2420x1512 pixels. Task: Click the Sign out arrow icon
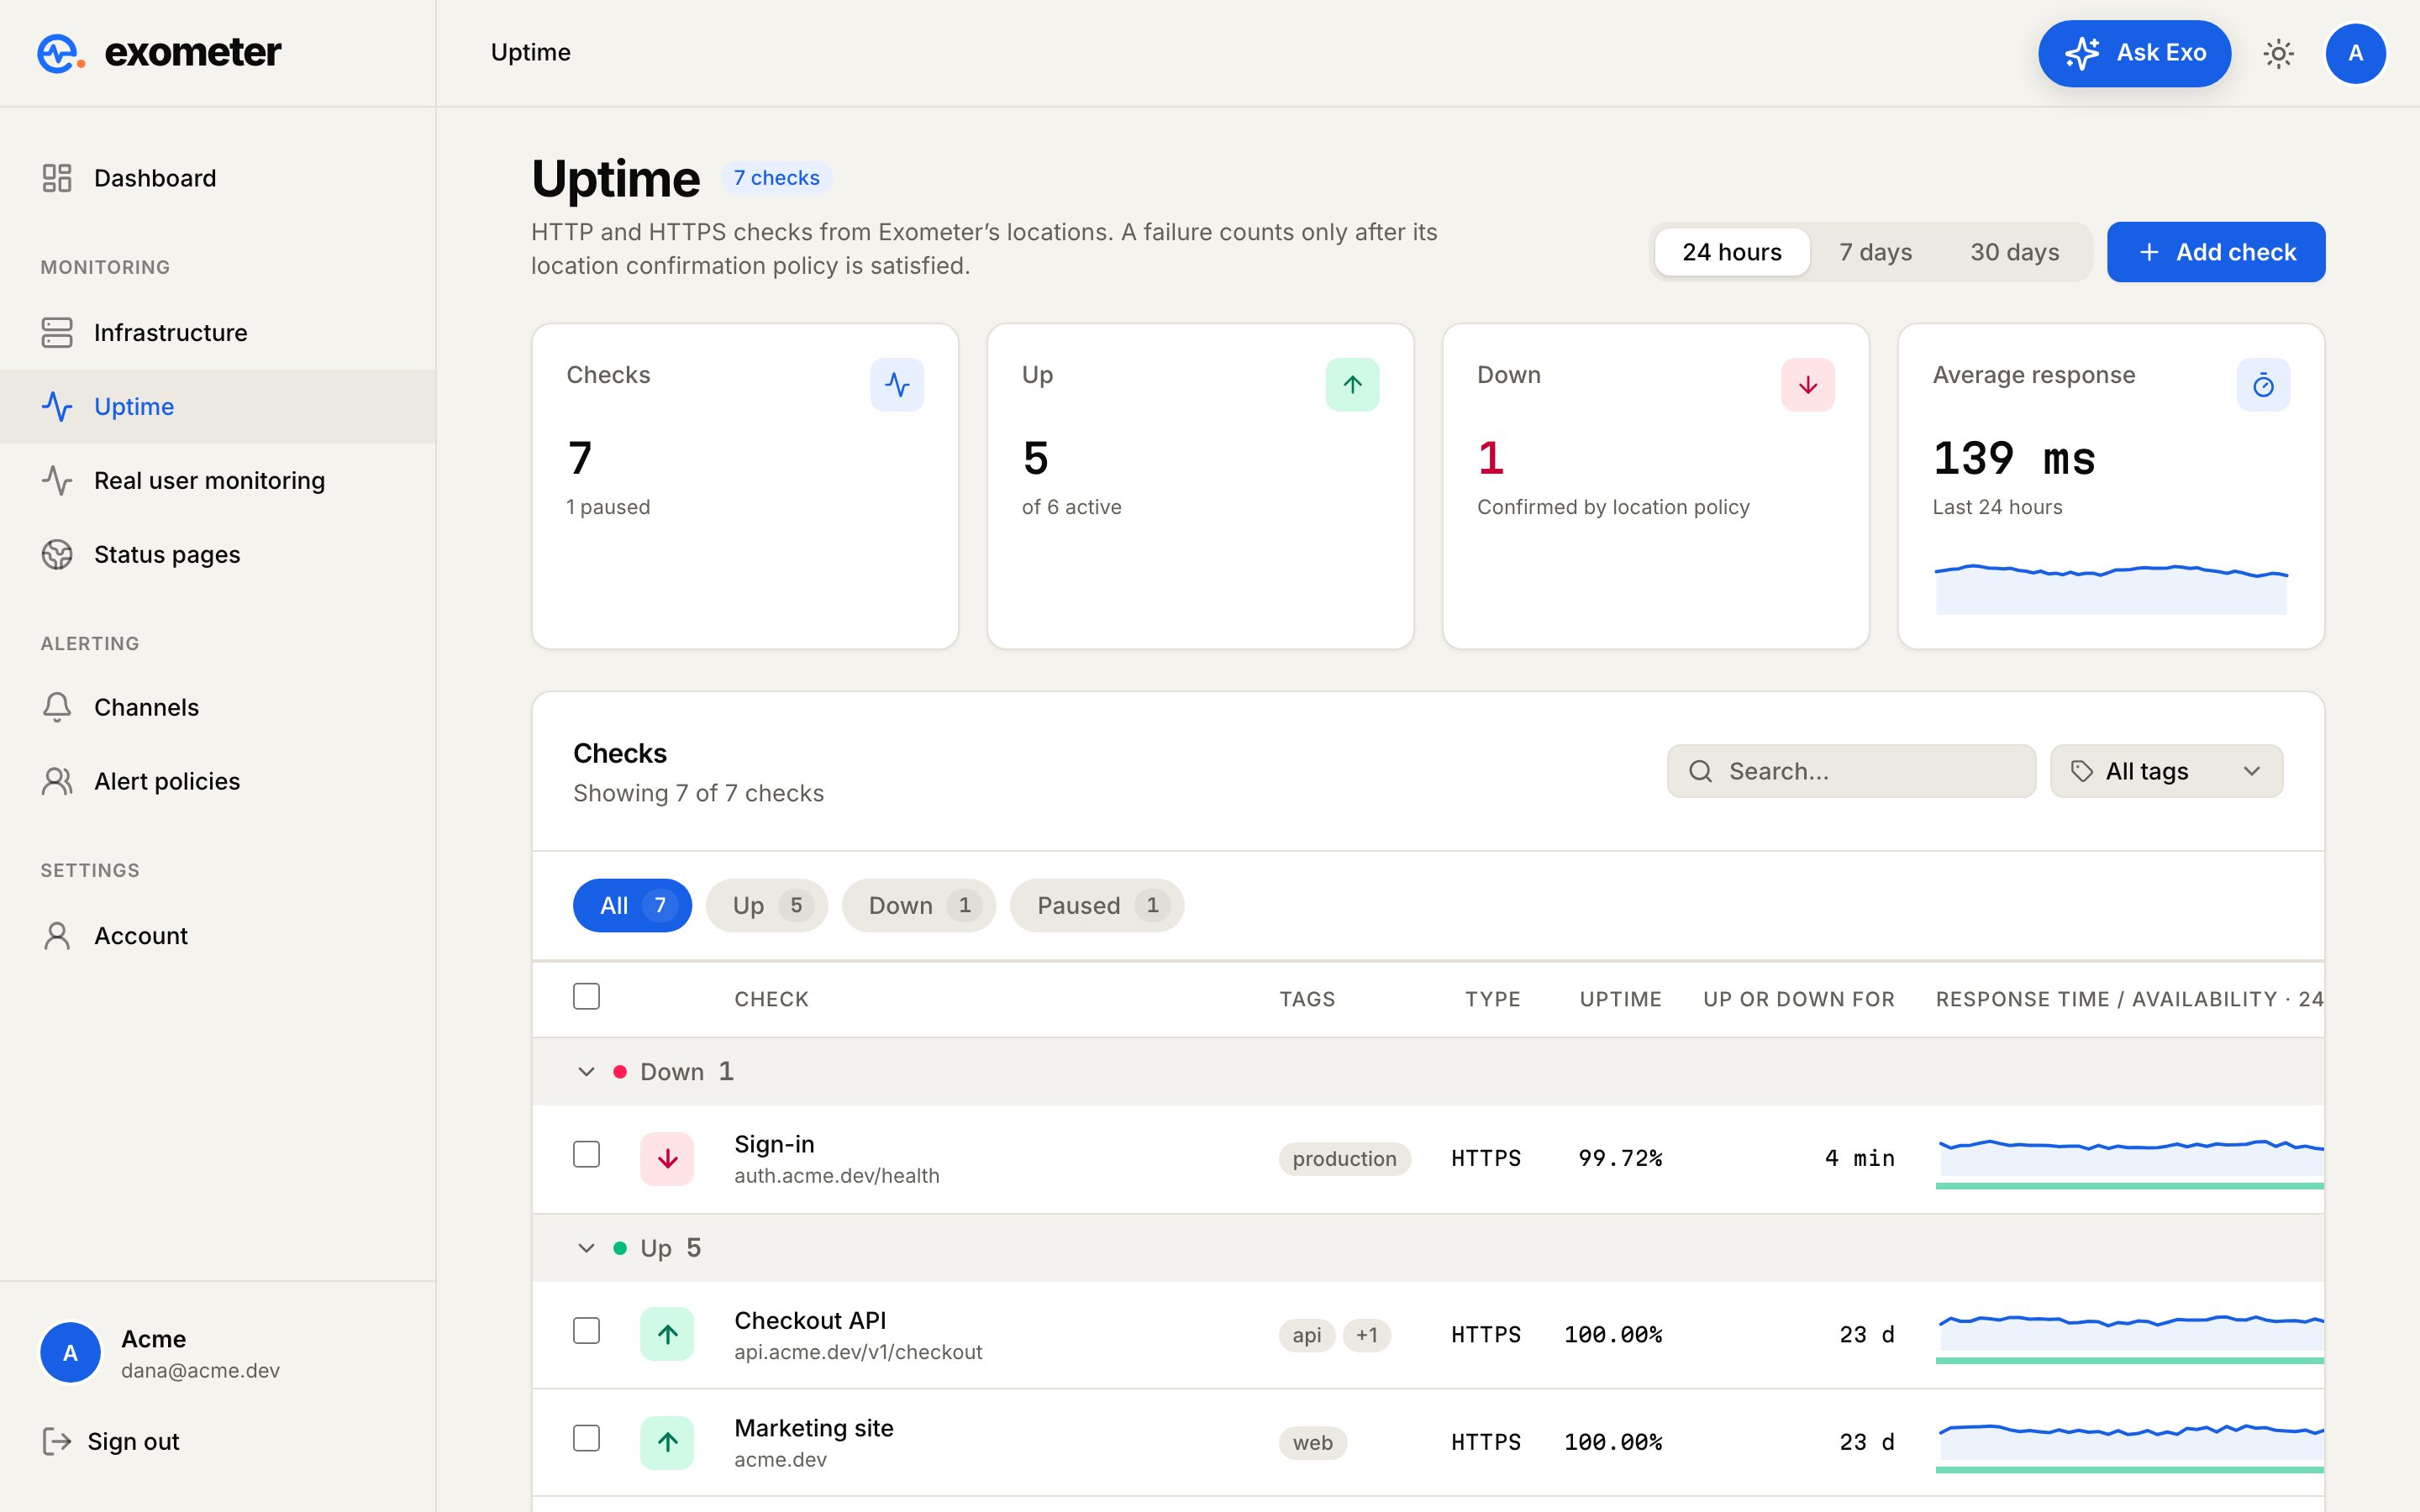(57, 1441)
